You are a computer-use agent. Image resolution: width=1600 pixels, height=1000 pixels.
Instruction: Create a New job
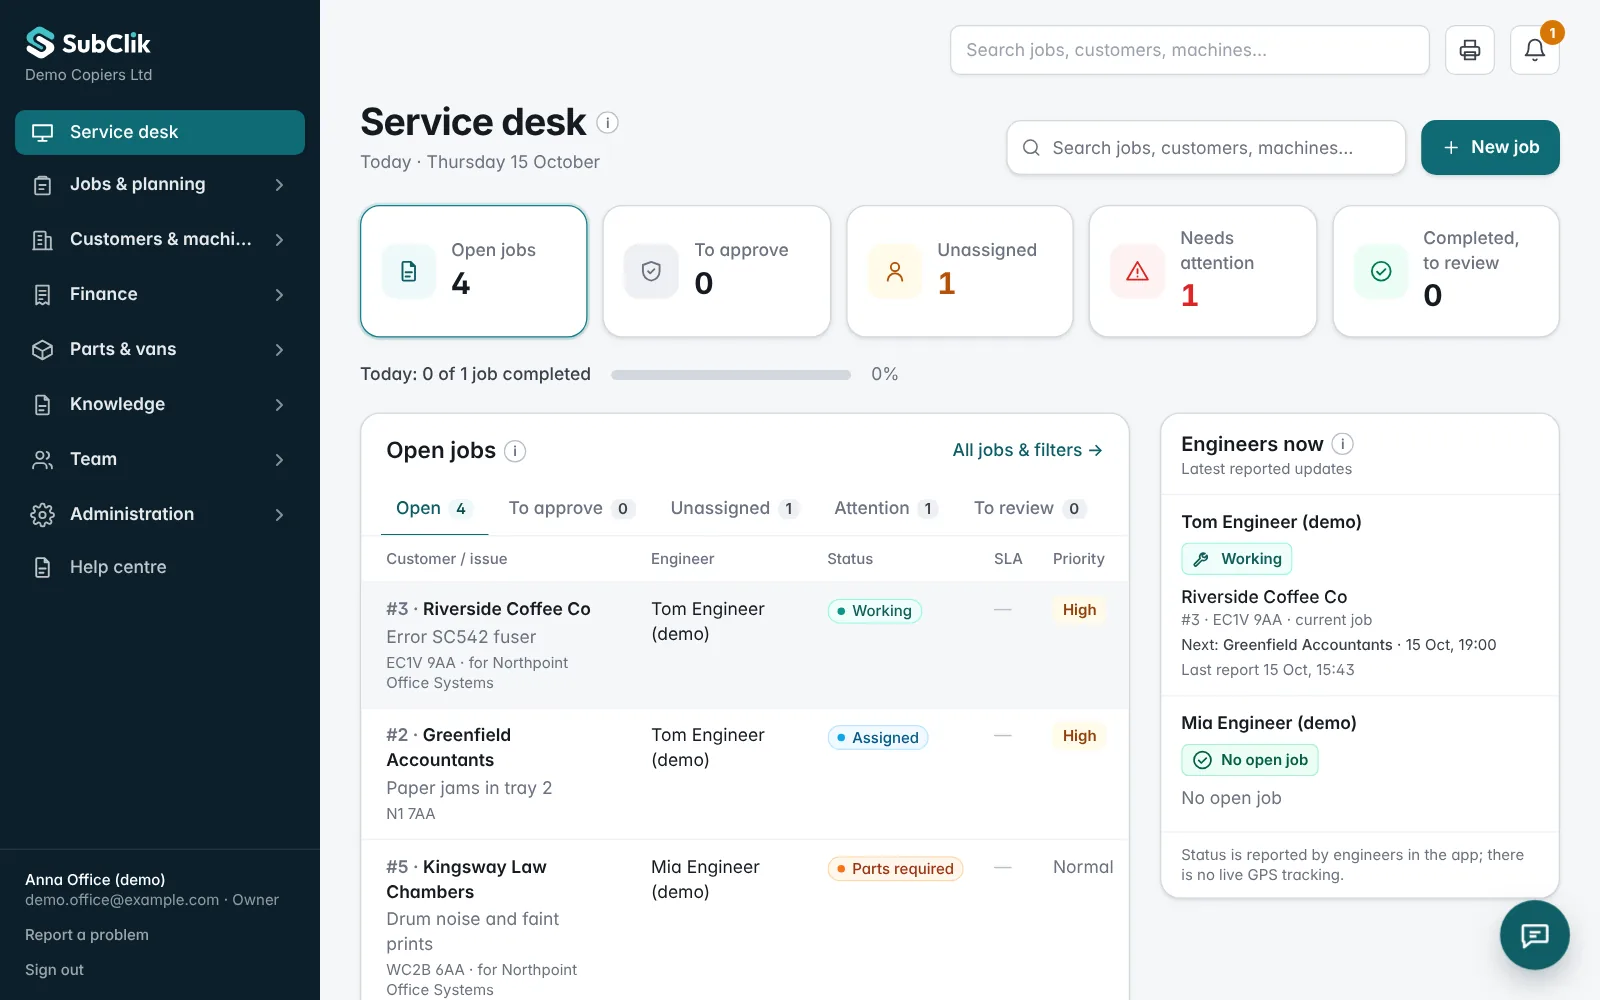(1490, 147)
